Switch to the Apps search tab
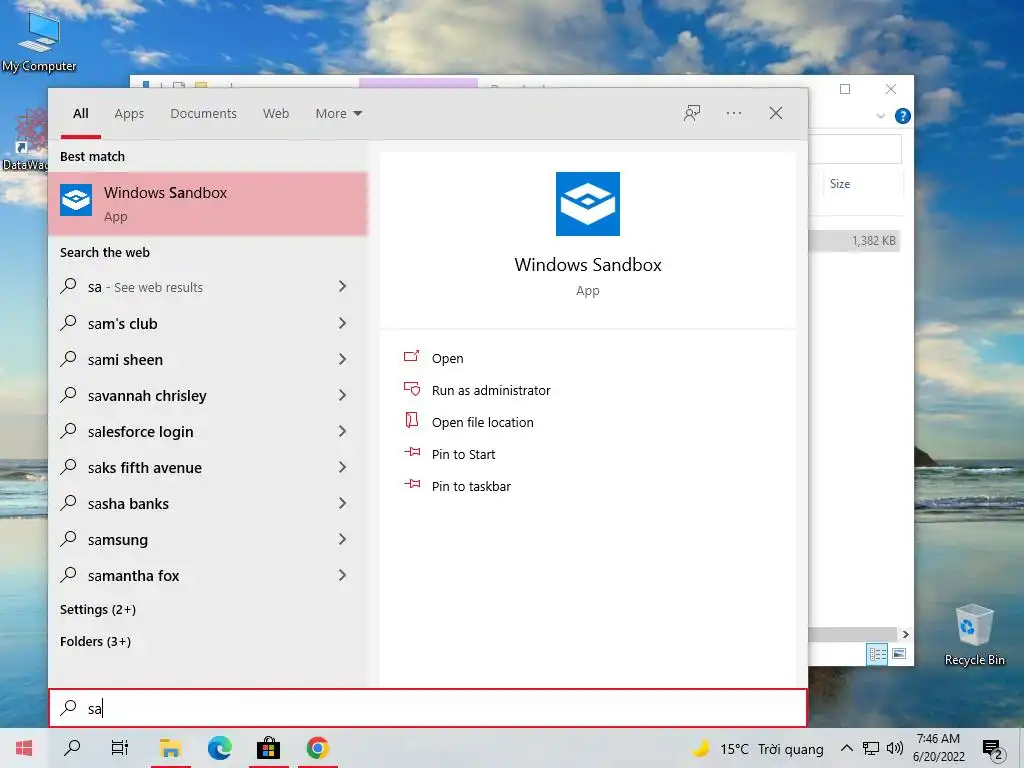This screenshot has height=768, width=1024. pos(129,114)
